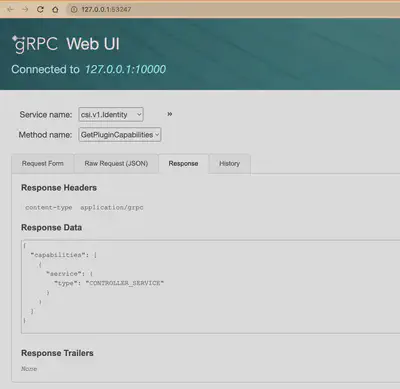Expand the GetPluginCapabilities method selector arrow
Screen dimensions: 400x389
tap(157, 135)
